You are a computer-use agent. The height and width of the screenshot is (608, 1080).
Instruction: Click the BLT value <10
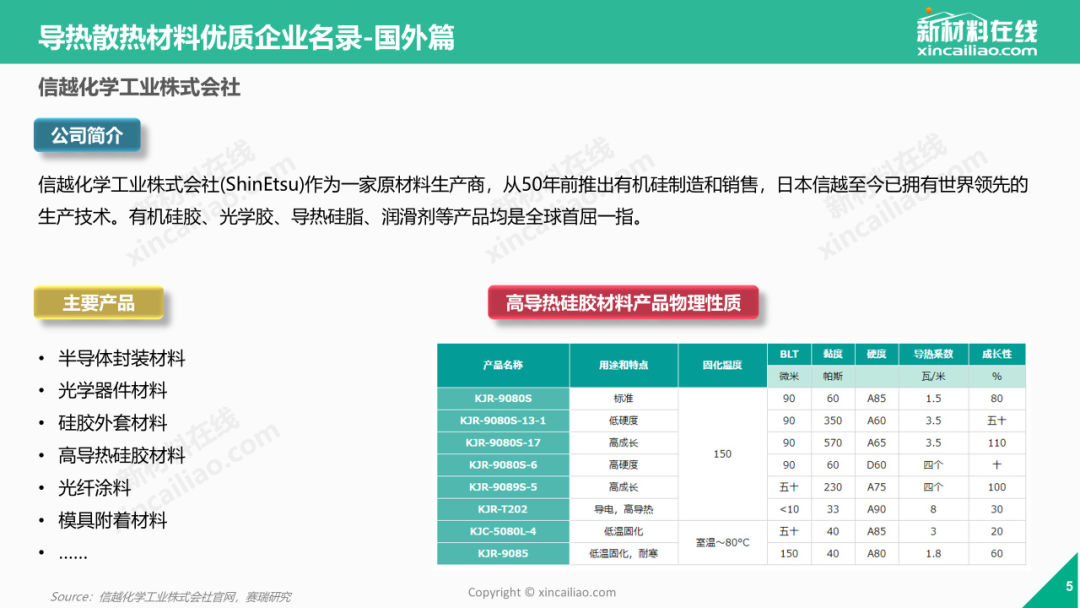click(x=789, y=509)
